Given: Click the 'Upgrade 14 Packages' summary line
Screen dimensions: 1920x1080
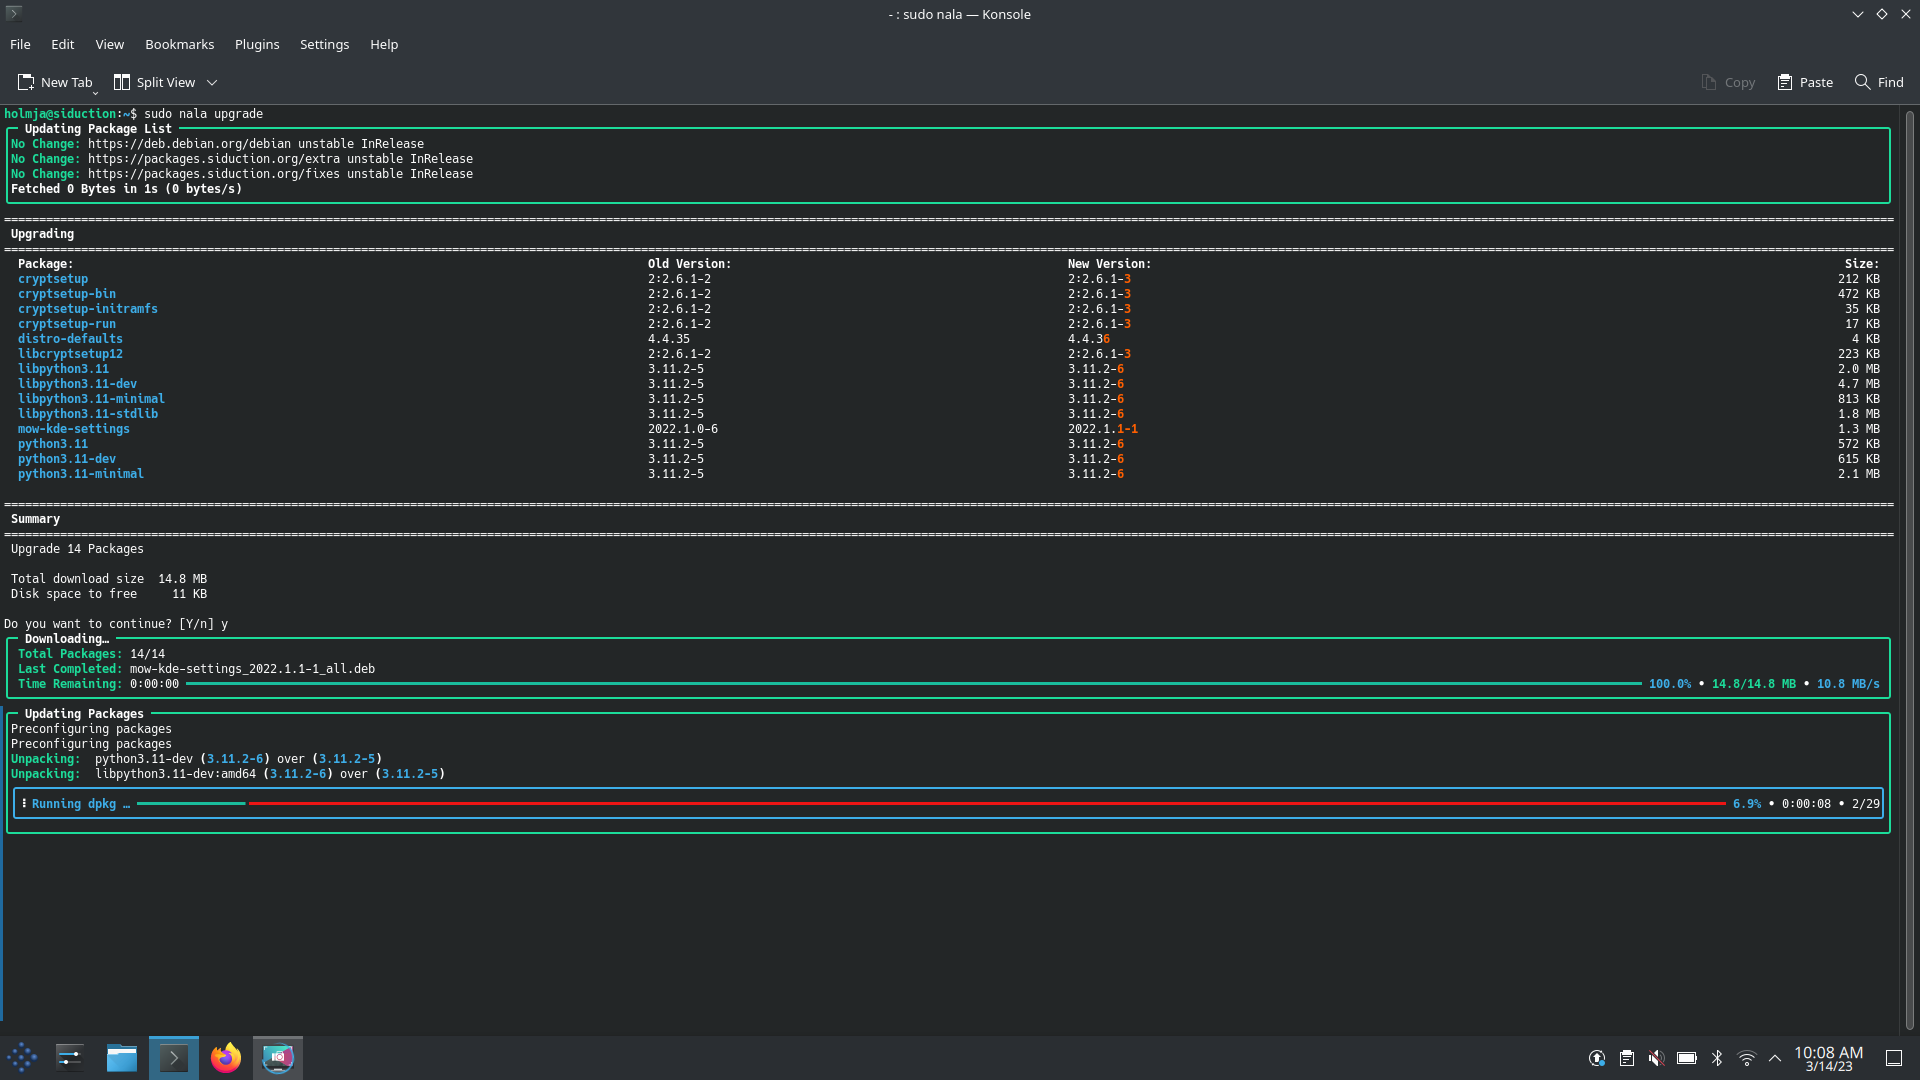Looking at the screenshot, I should [x=77, y=549].
